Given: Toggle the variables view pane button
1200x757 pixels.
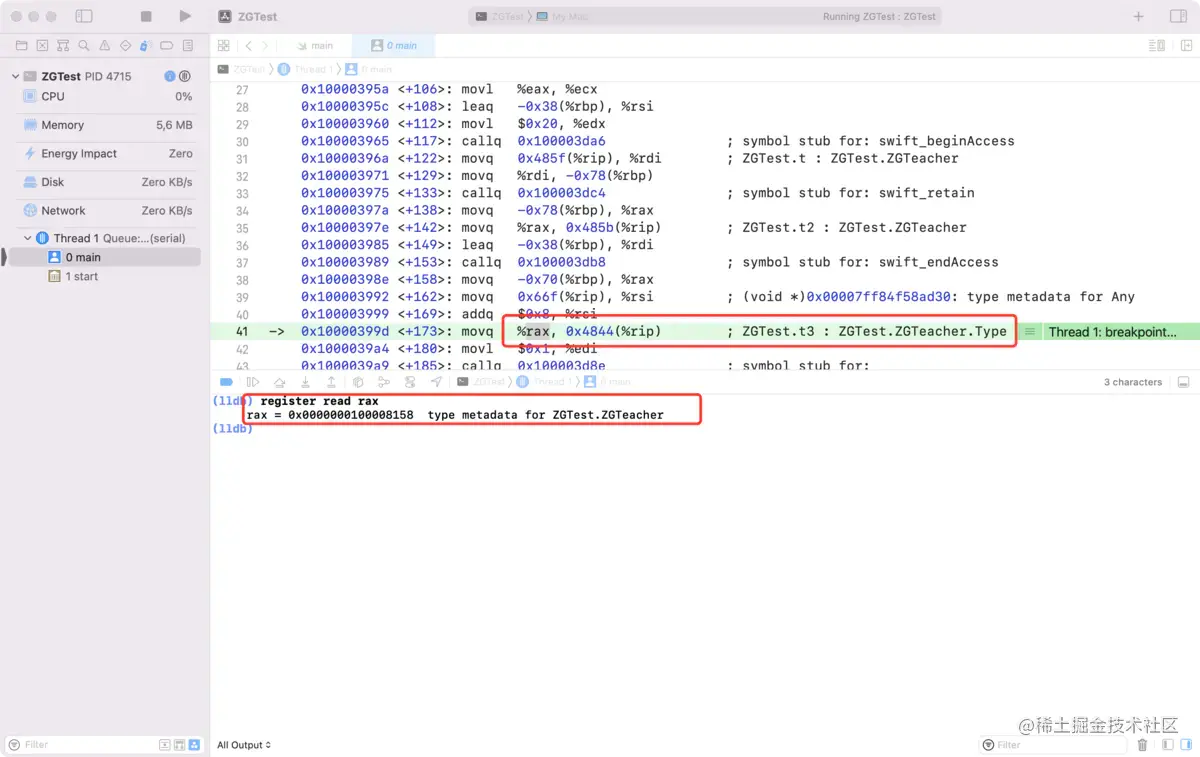Looking at the screenshot, I should coord(1166,745).
